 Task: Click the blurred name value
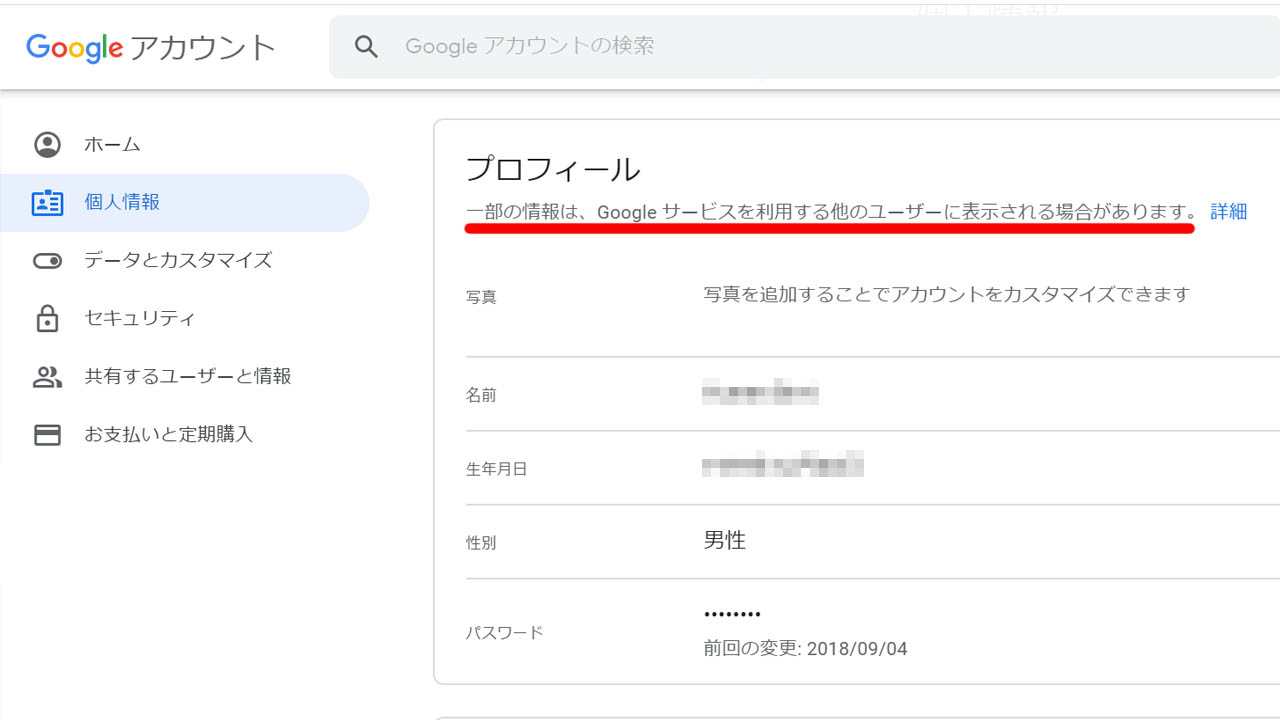click(761, 393)
